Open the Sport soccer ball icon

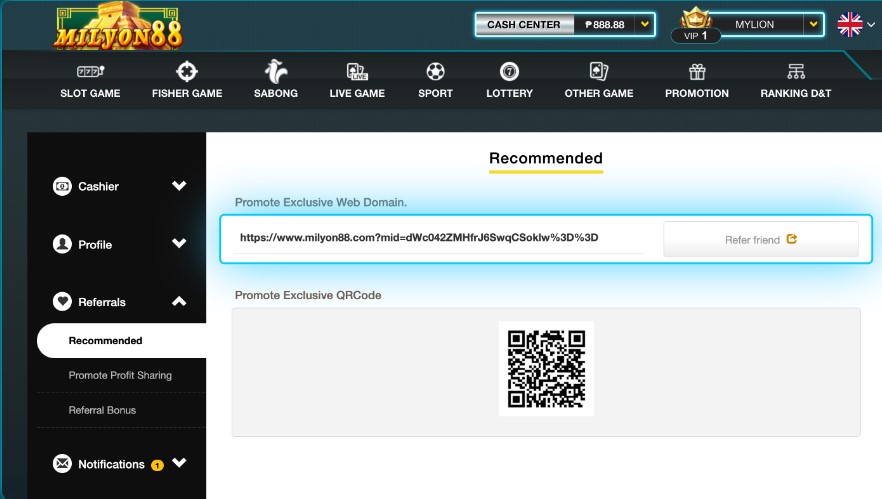[435, 71]
